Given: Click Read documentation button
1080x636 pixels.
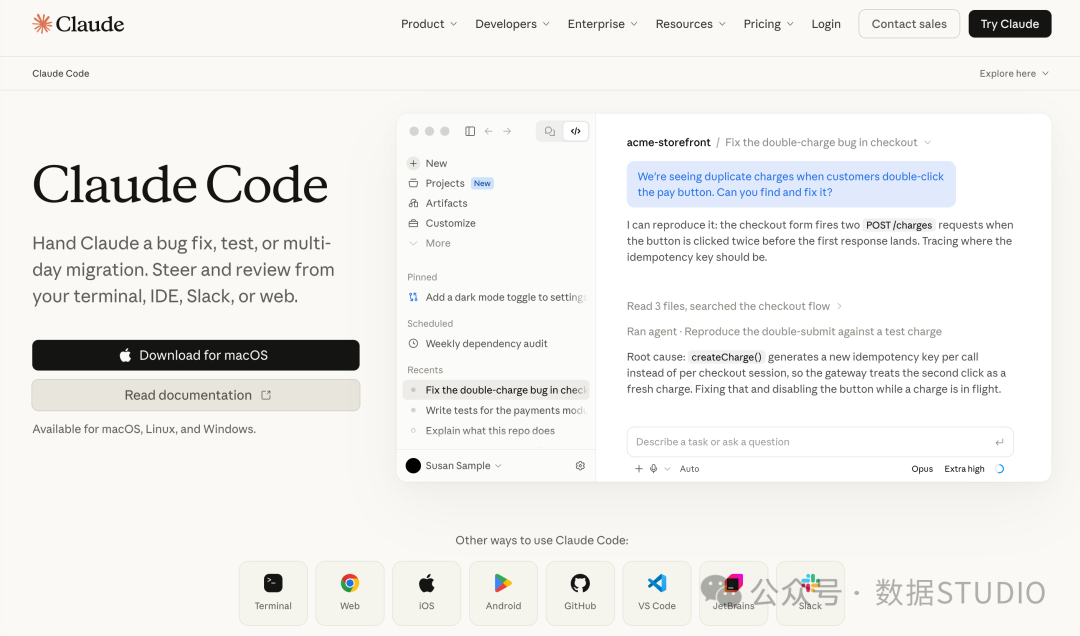Looking at the screenshot, I should tap(196, 395).
